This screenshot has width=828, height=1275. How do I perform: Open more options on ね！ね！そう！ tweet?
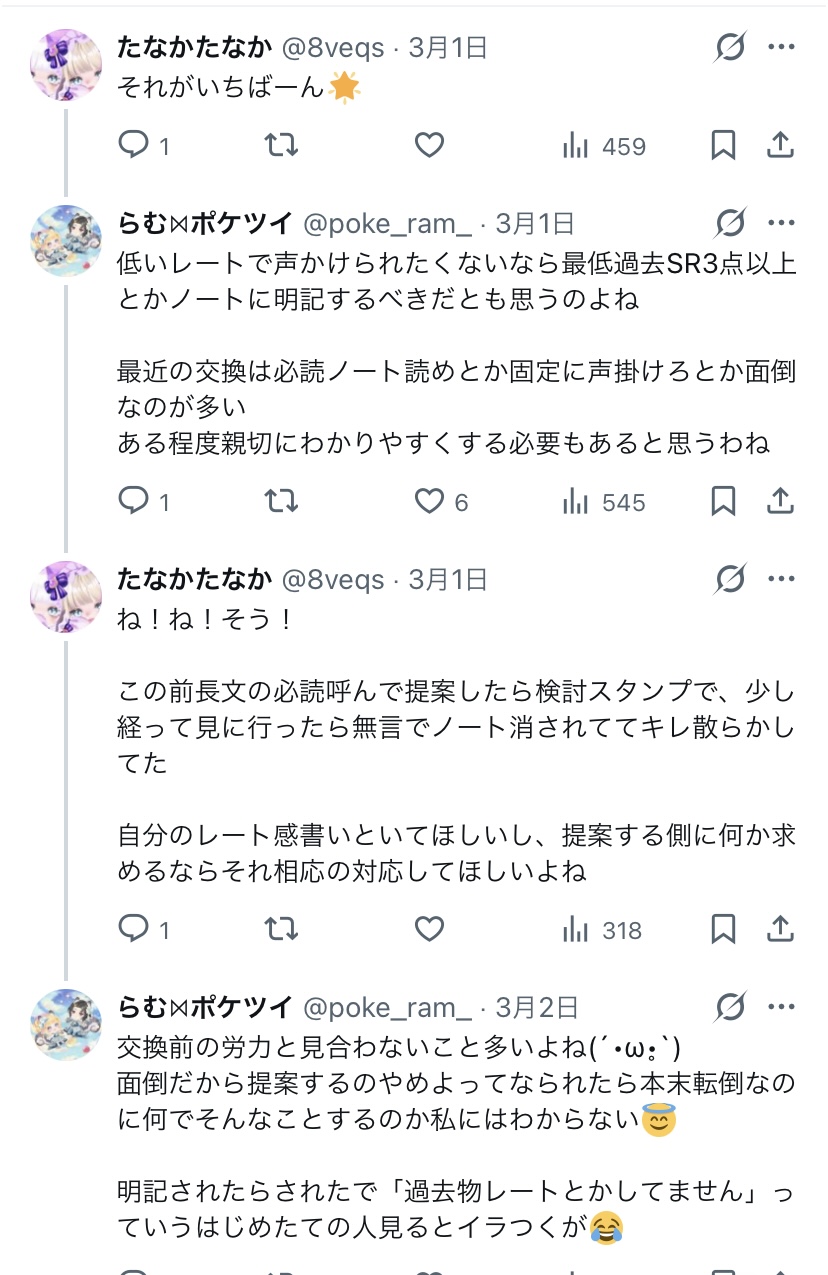tap(781, 578)
